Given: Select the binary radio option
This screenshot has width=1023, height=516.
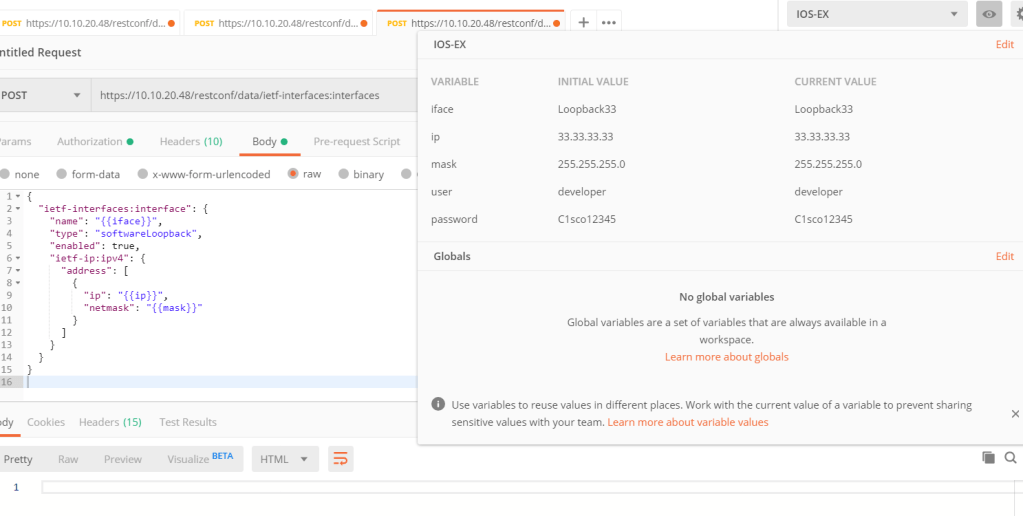Looking at the screenshot, I should [344, 174].
